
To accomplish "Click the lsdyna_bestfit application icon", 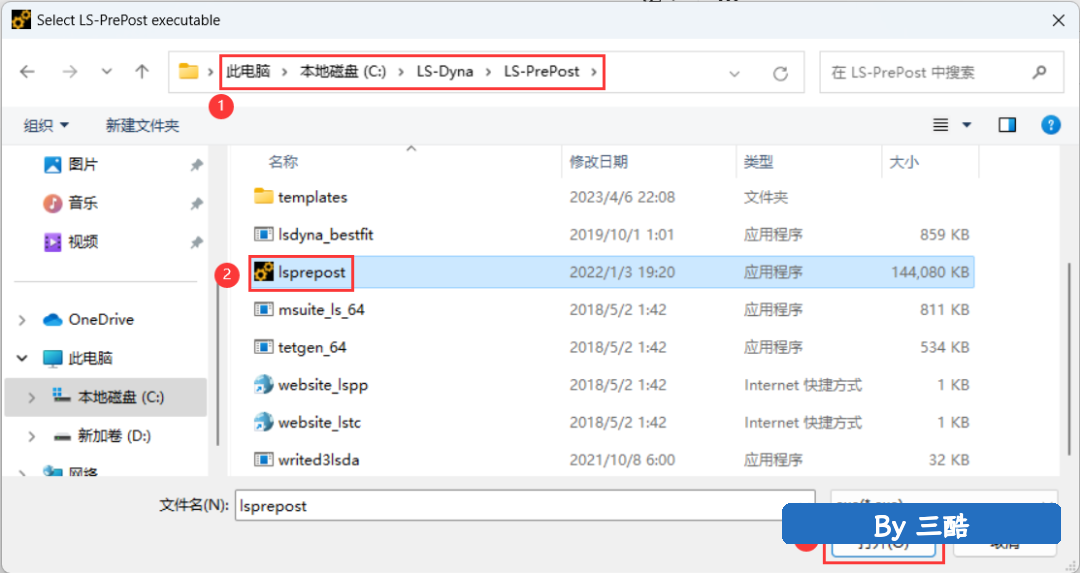I will 263,234.
